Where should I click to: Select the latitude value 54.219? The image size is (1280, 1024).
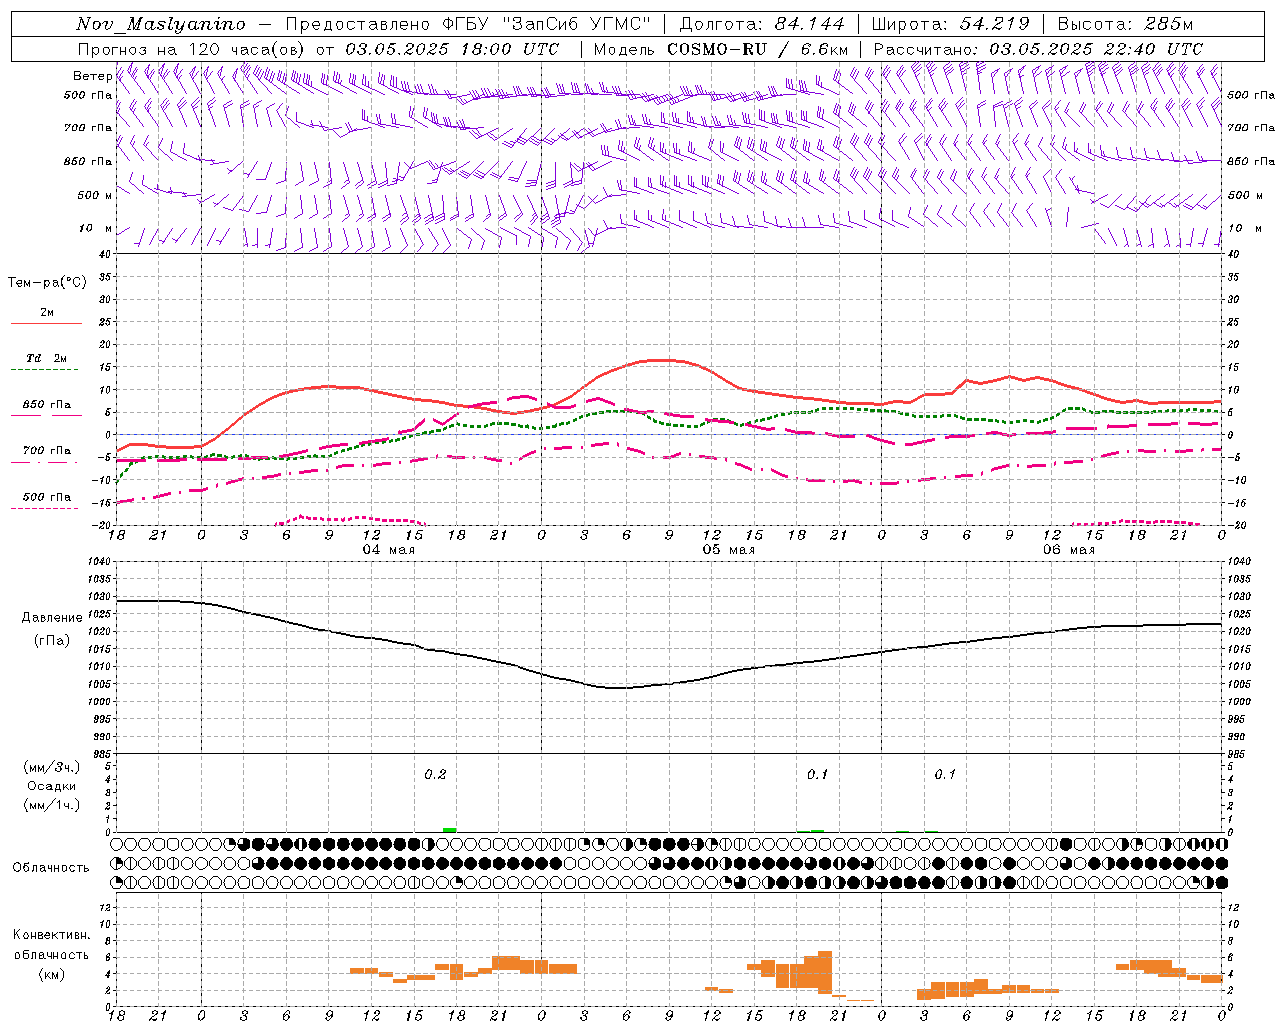click(994, 24)
